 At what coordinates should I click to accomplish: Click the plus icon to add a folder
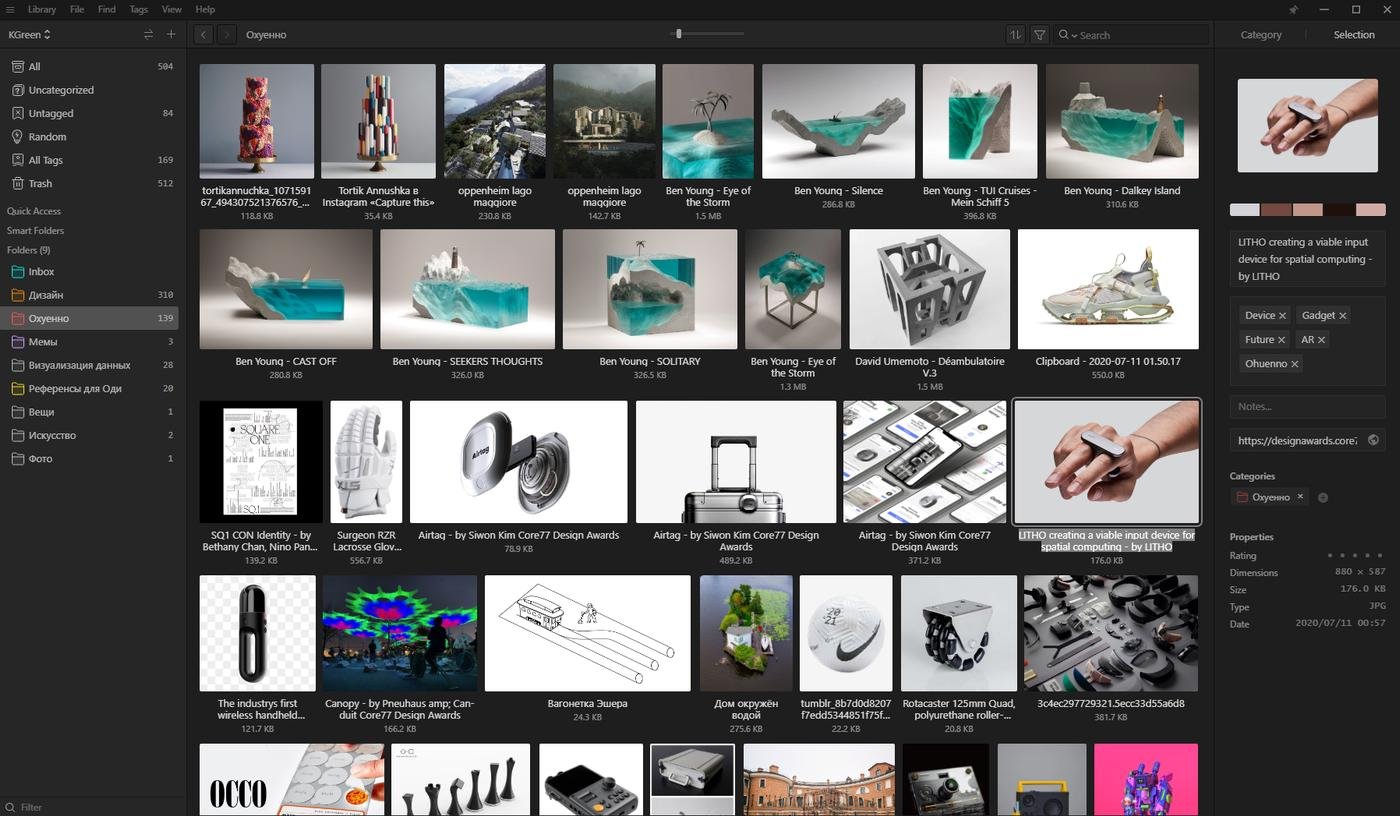pos(171,34)
